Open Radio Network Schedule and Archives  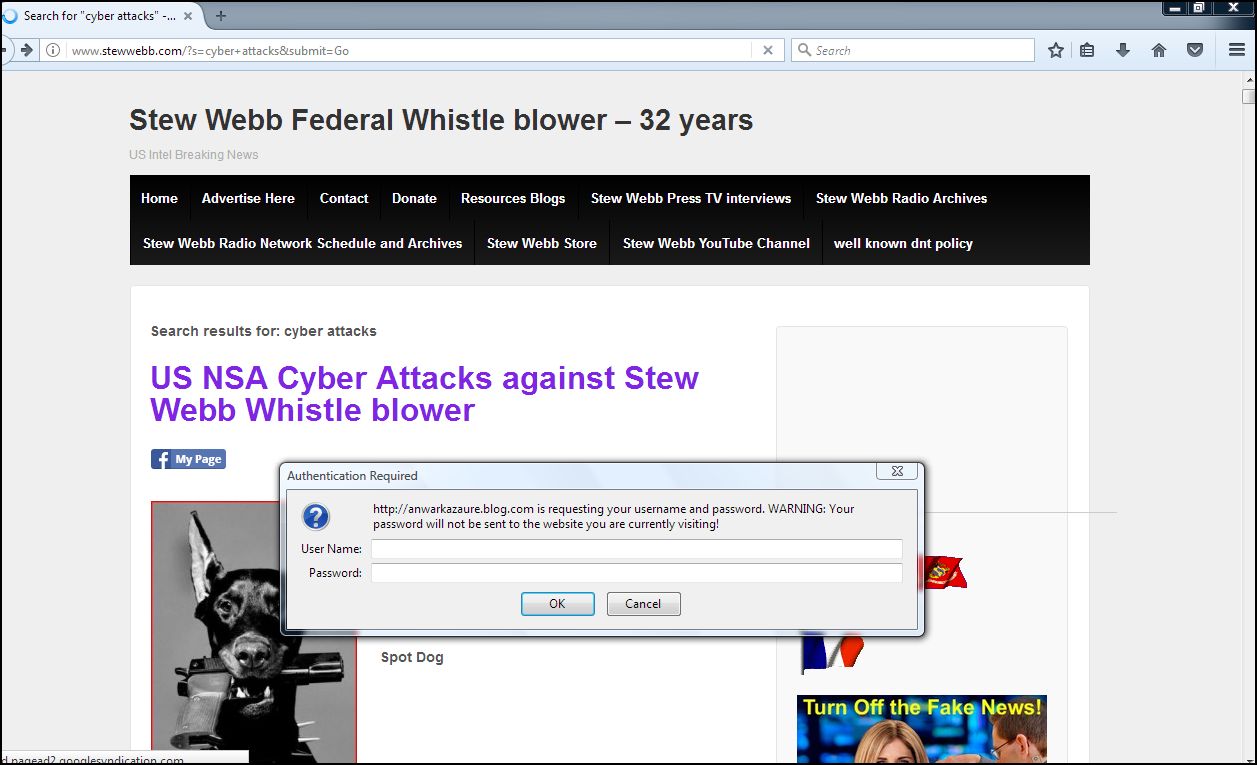(x=303, y=243)
